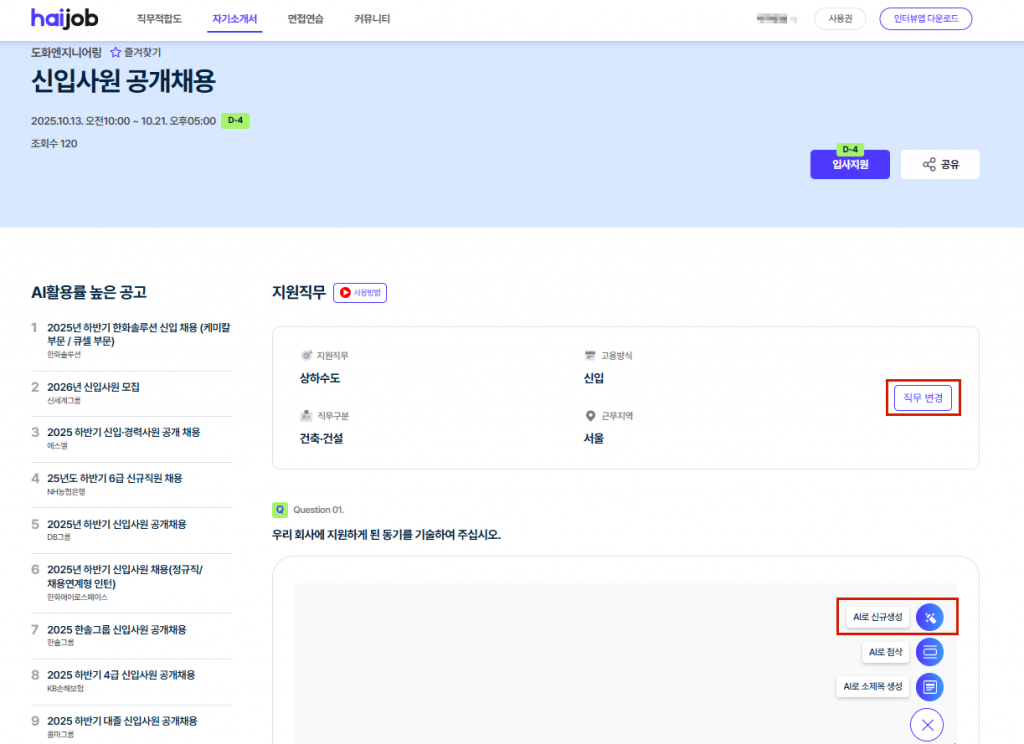Click the 입사지원 apply button
Image resolution: width=1024 pixels, height=744 pixels.
point(849,165)
